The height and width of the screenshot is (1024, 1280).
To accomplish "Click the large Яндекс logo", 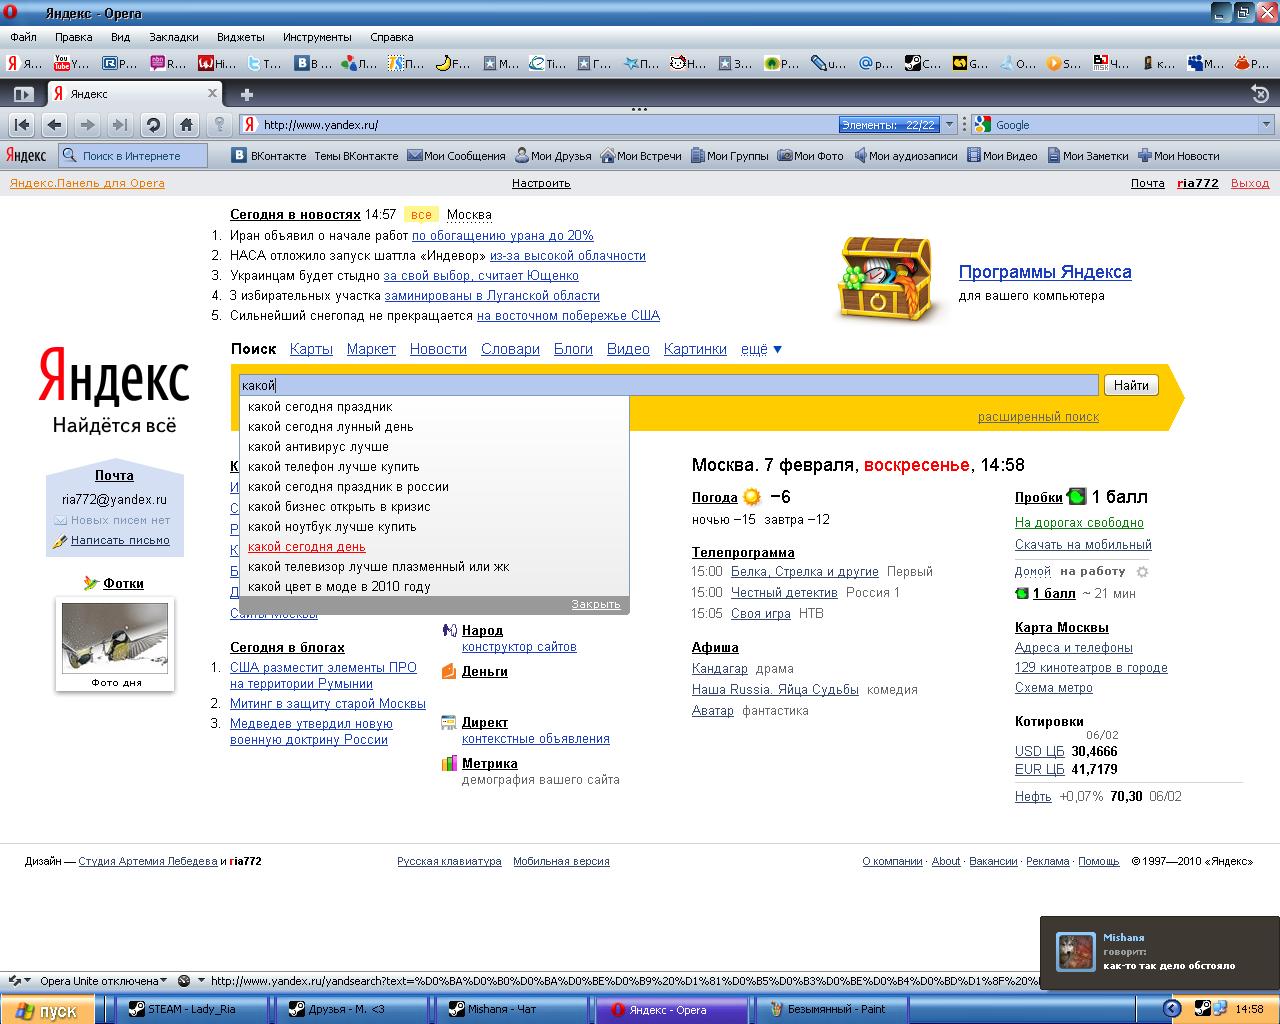I will coord(114,376).
